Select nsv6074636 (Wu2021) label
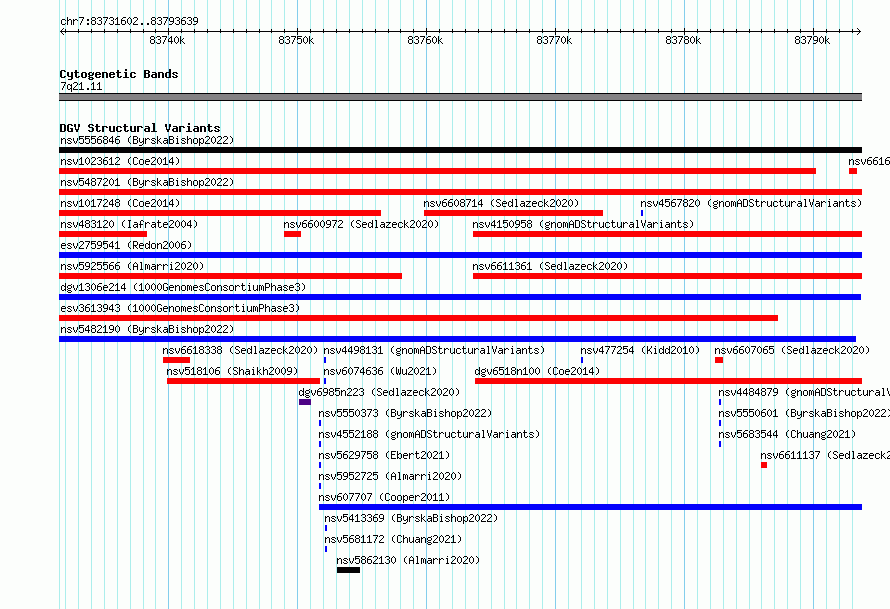890x609 pixels. 380,371
